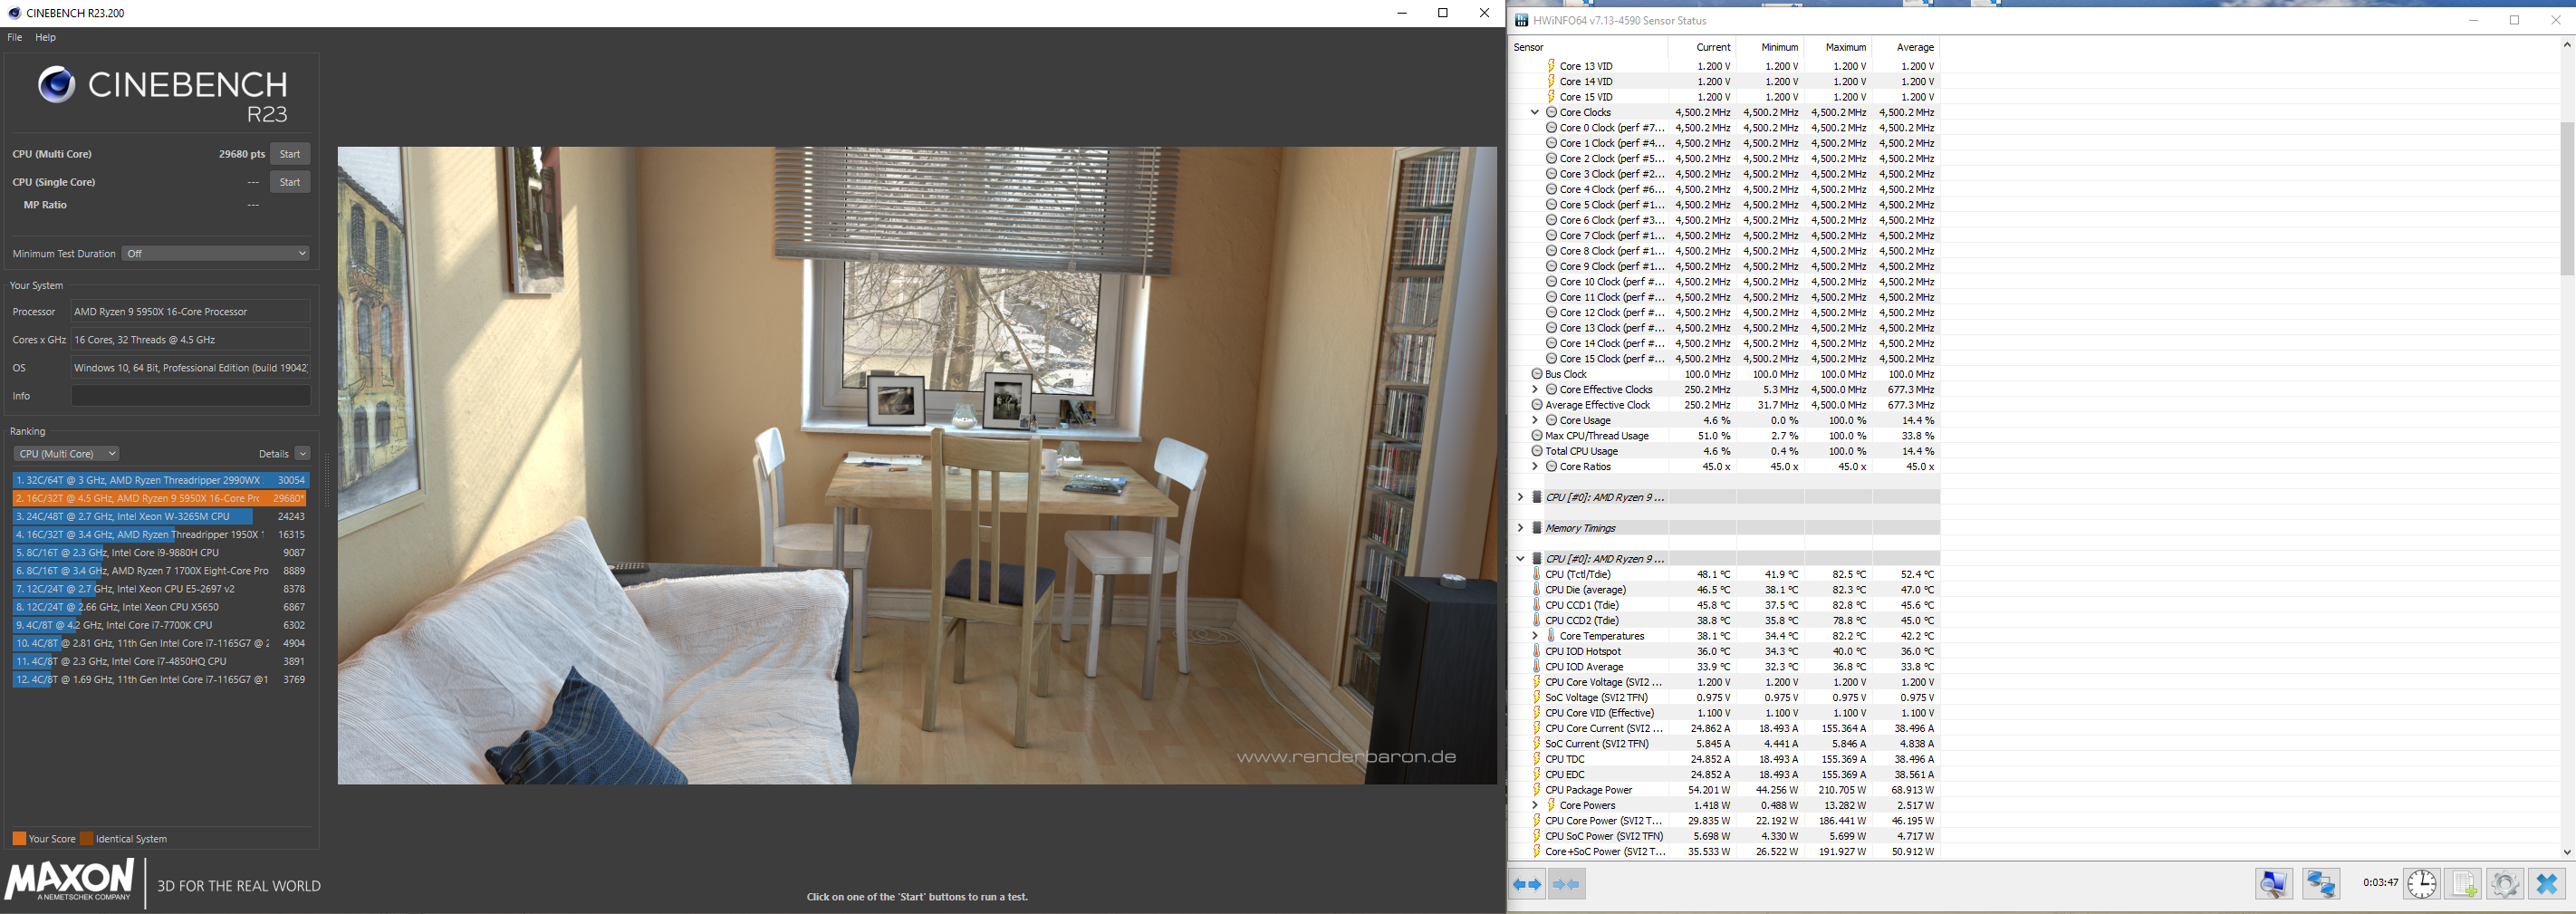2576x914 pixels.
Task: Expand the Core Ratios node
Action: click(x=1535, y=467)
